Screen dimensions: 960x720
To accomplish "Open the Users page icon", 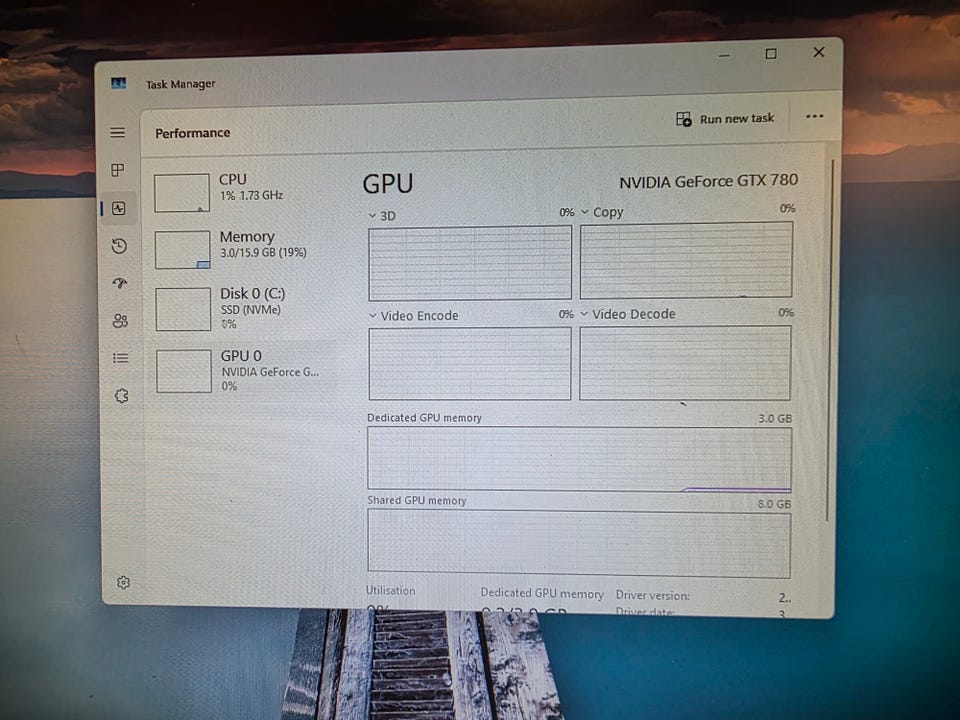I will coord(121,321).
